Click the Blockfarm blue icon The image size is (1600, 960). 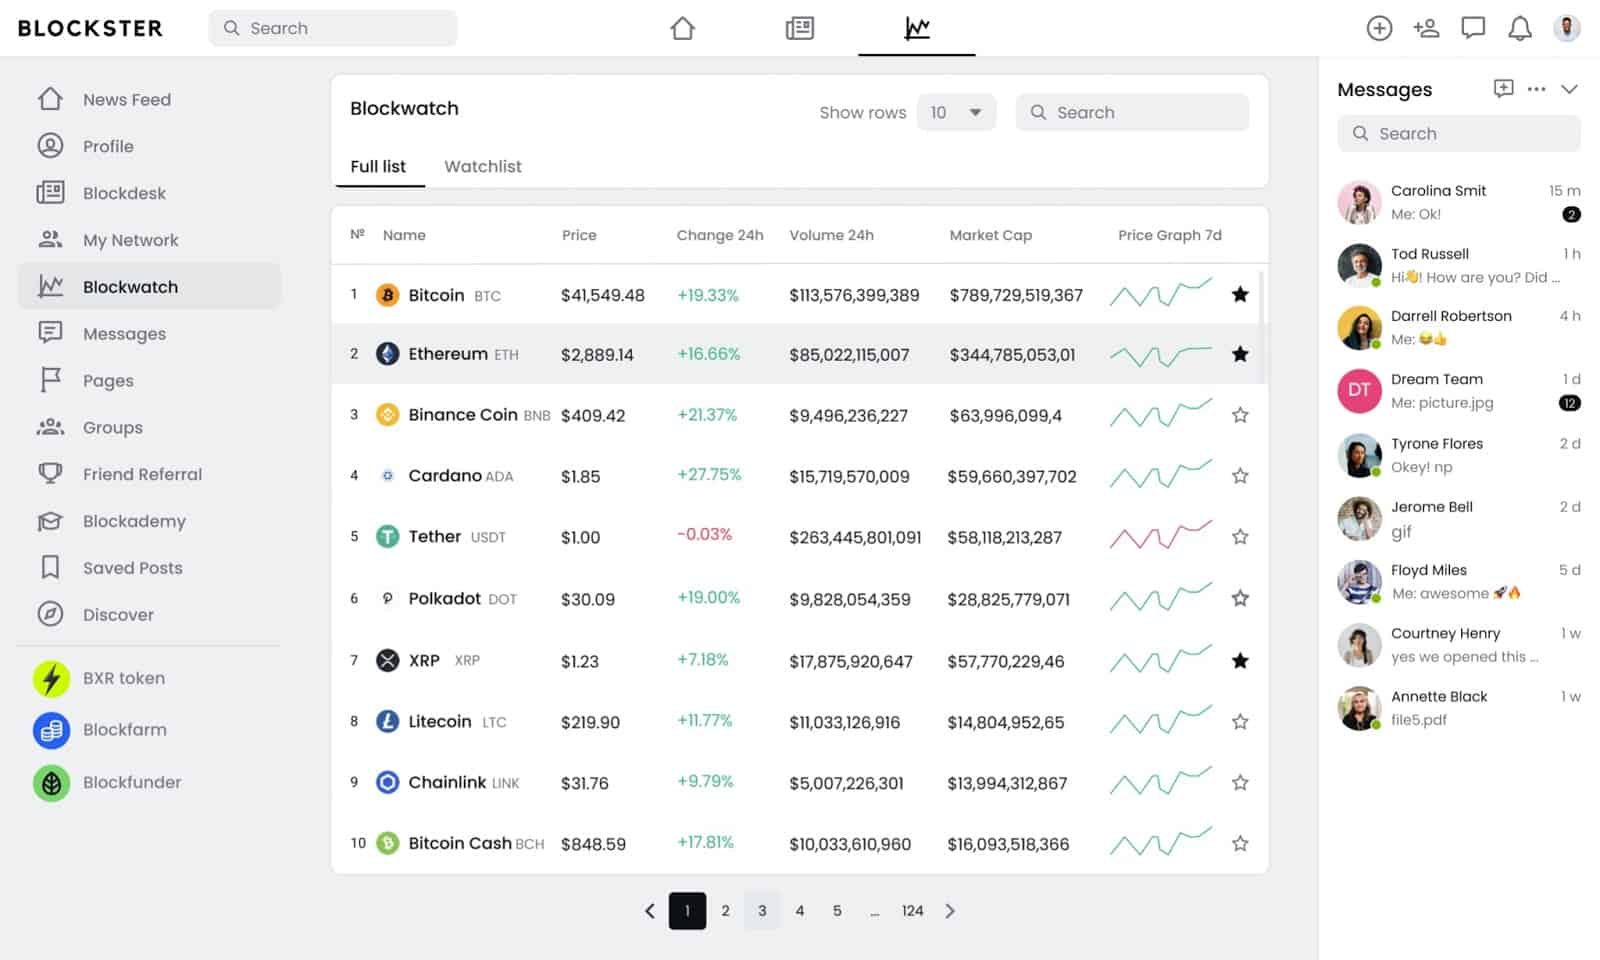[x=51, y=730]
